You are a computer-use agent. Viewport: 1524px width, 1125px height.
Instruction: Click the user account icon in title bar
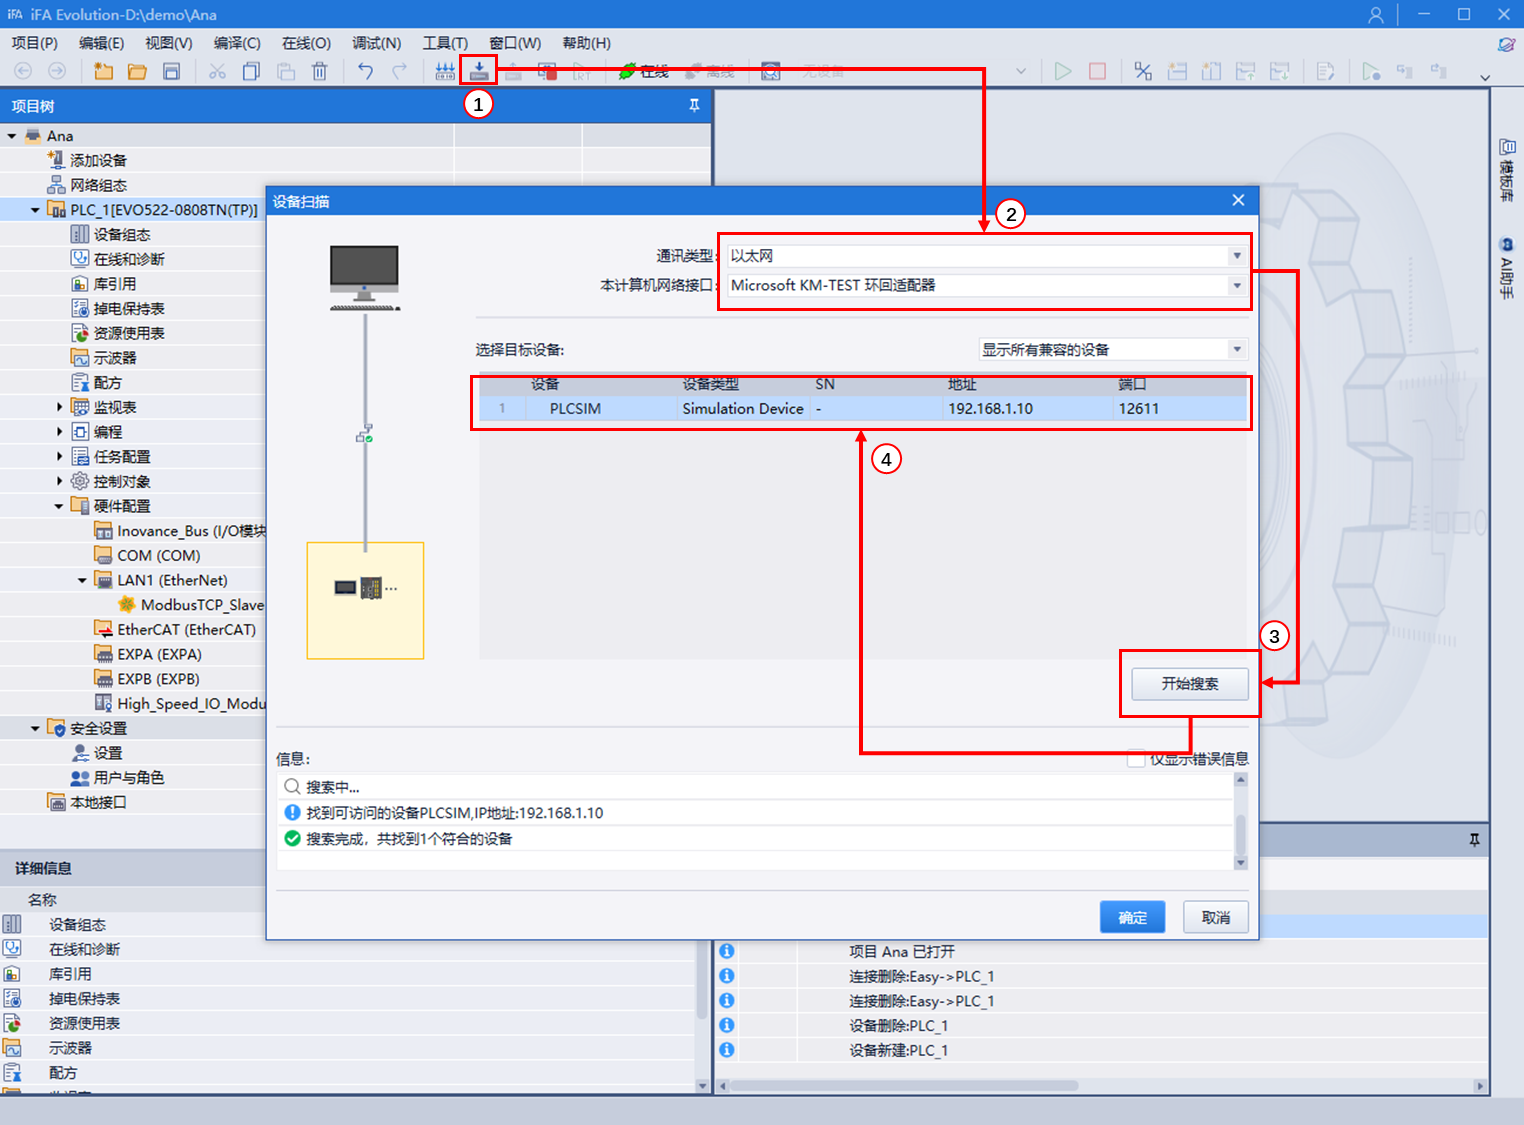pyautogui.click(x=1376, y=15)
